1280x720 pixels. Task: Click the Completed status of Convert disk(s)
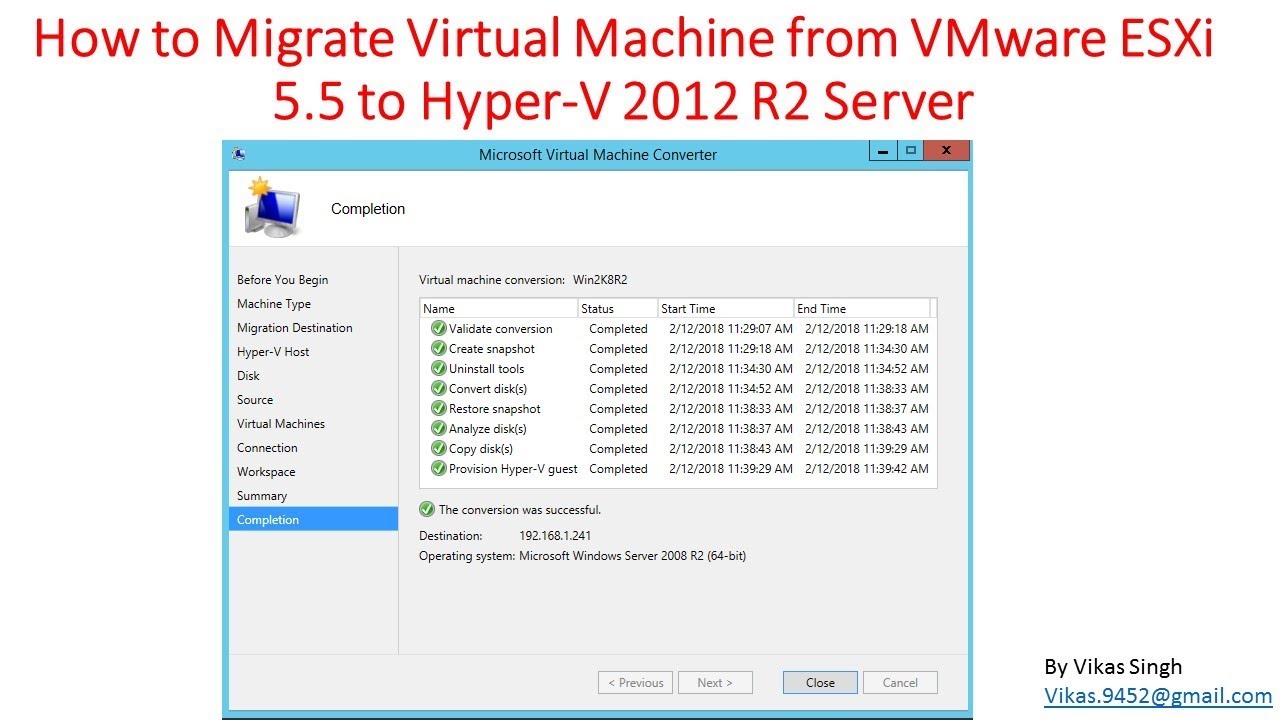618,389
